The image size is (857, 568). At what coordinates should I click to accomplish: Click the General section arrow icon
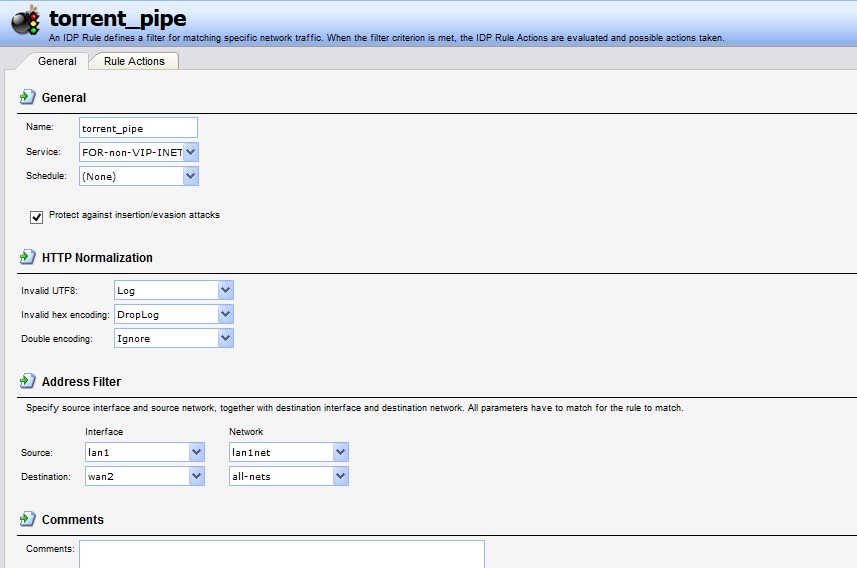(28, 98)
